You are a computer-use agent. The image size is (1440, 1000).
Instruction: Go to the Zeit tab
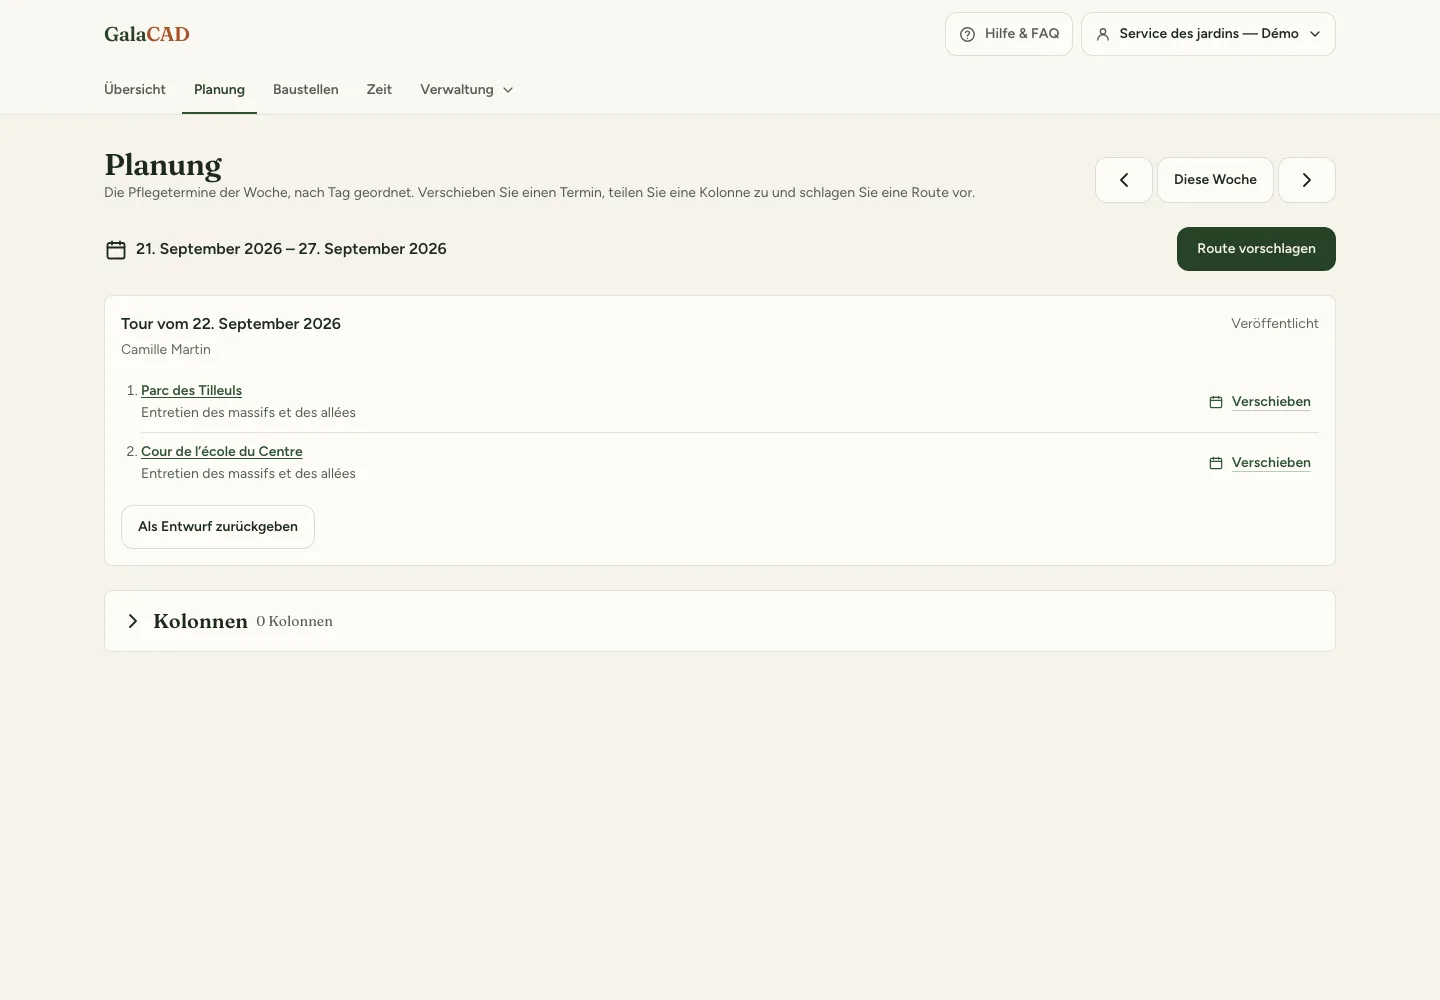point(379,90)
